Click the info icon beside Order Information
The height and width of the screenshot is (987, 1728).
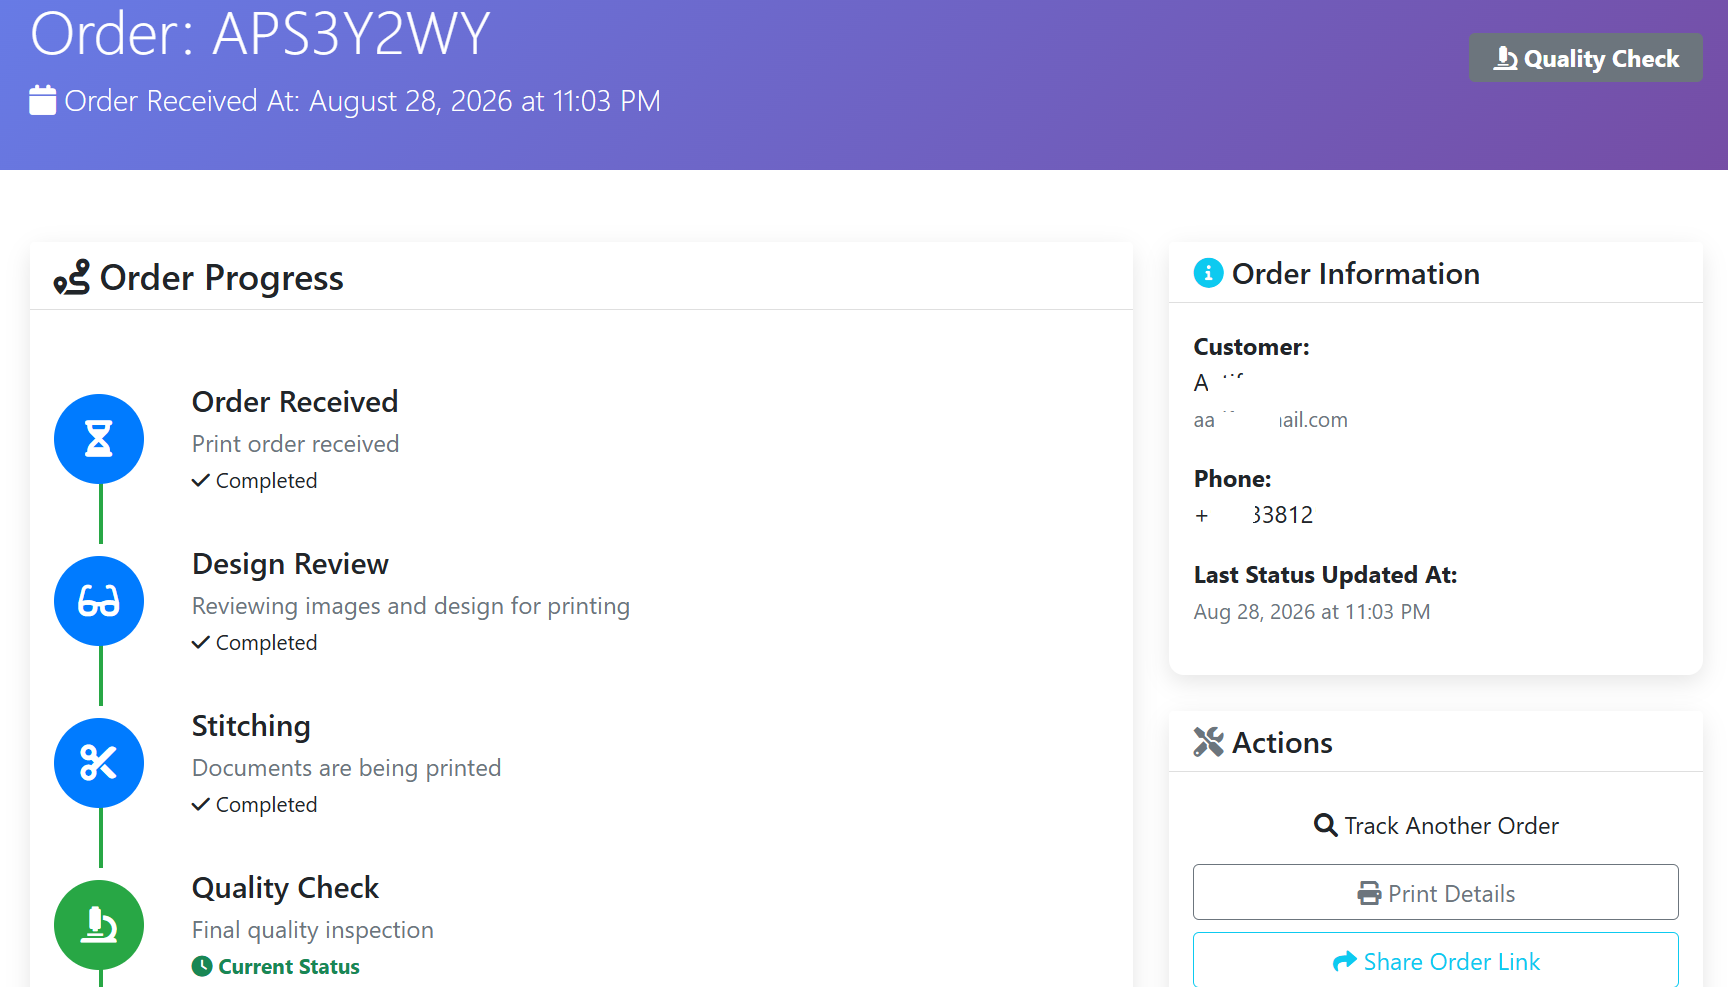tap(1208, 273)
